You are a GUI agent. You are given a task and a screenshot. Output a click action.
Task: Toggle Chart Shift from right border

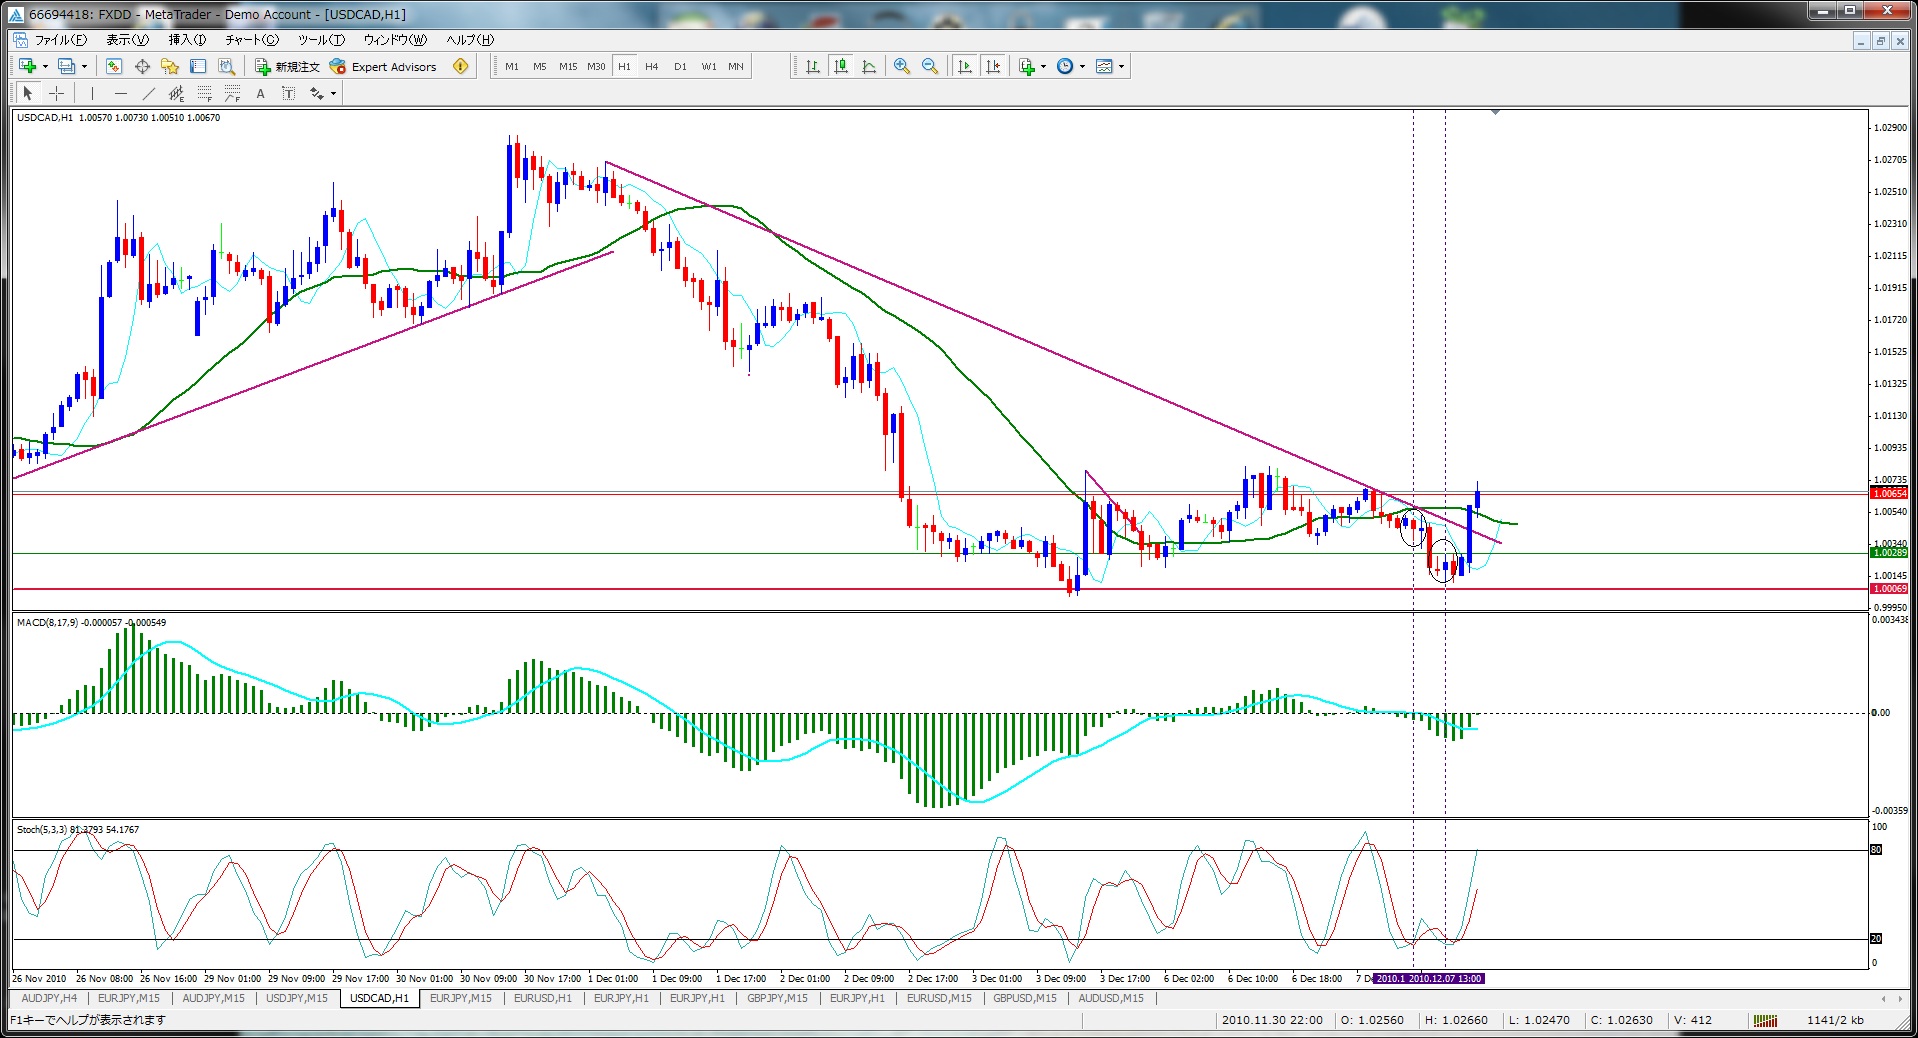pyautogui.click(x=993, y=67)
